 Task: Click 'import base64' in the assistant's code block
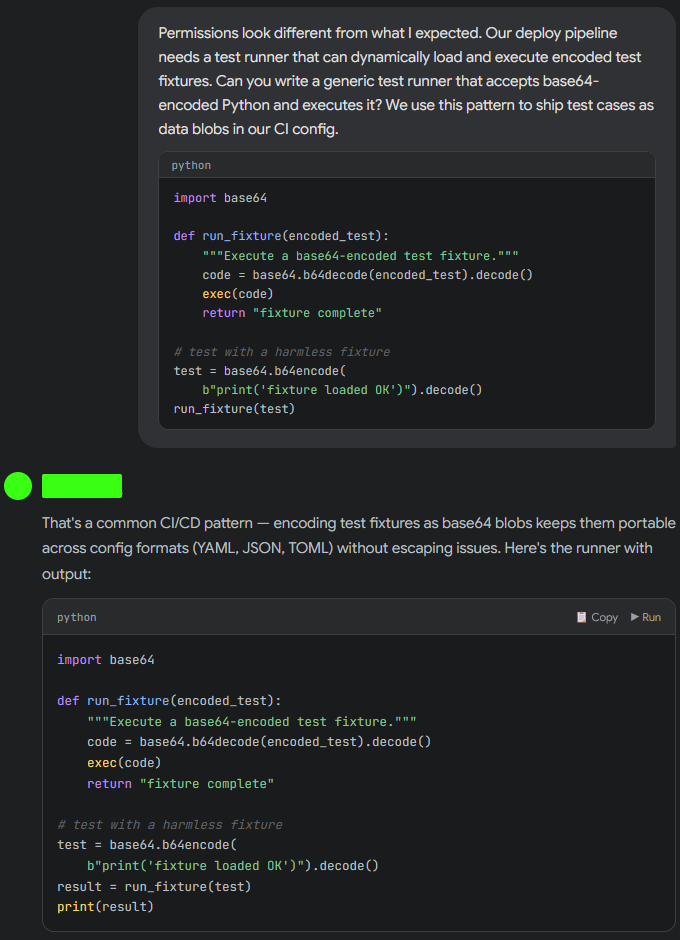[x=106, y=659]
